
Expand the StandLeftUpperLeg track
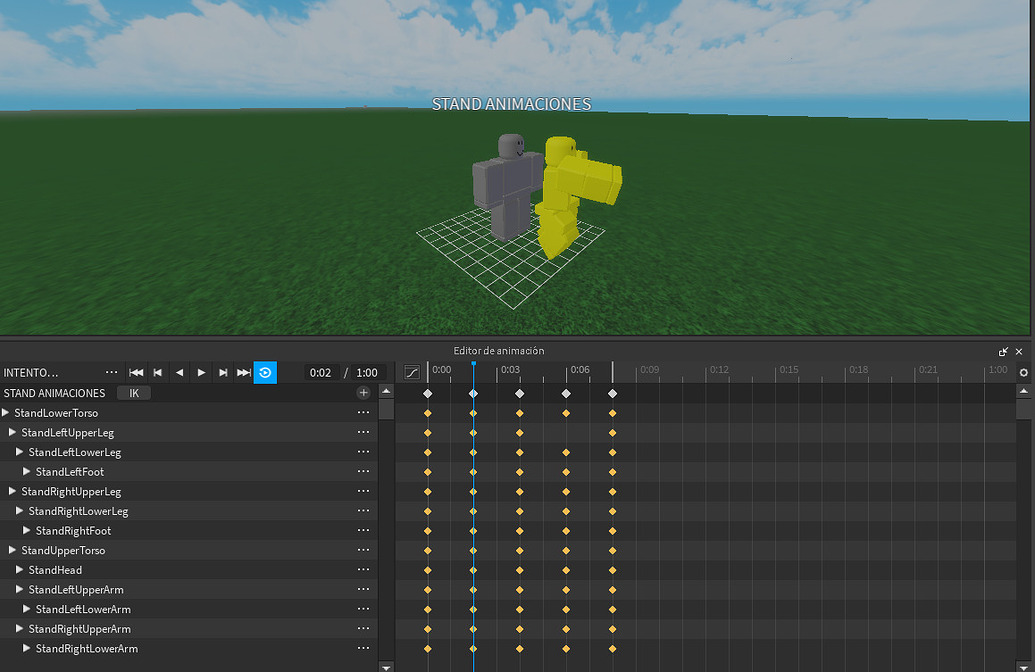pyautogui.click(x=13, y=432)
